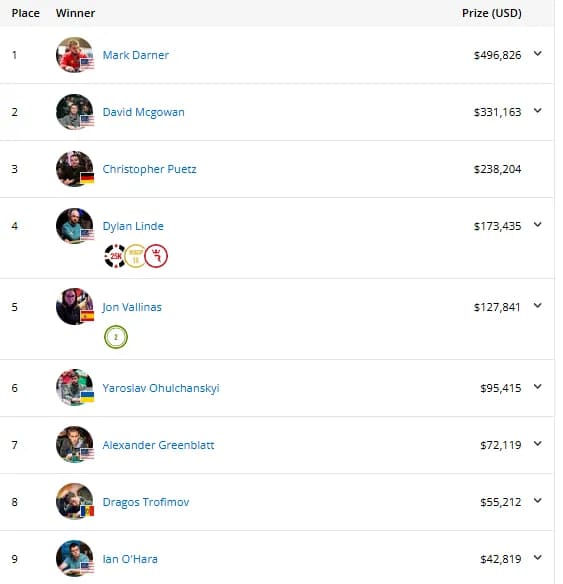Open Christopher Puetz's avatar with German flag

click(74, 169)
